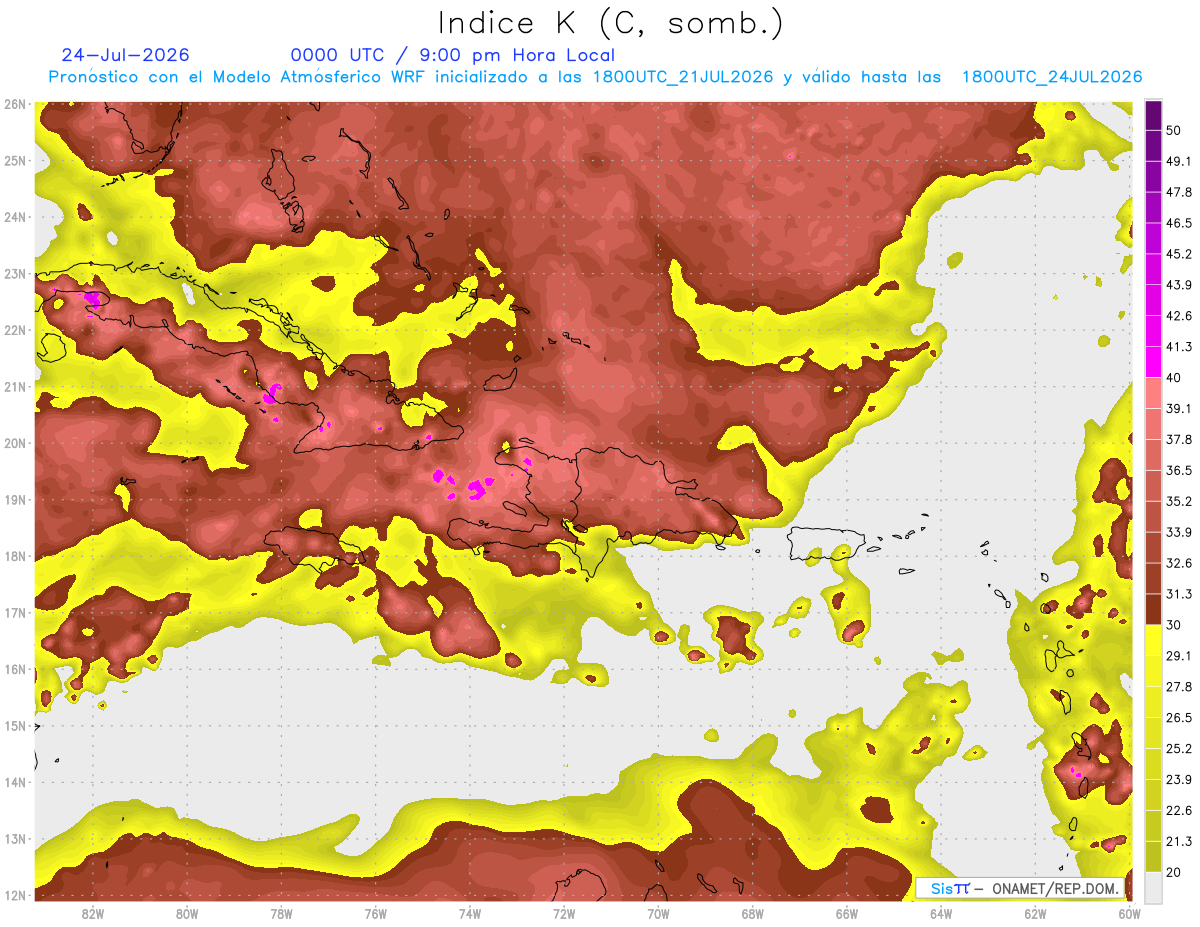Click the color scale value 42.6
The height and width of the screenshot is (927, 1200).
click(1179, 316)
